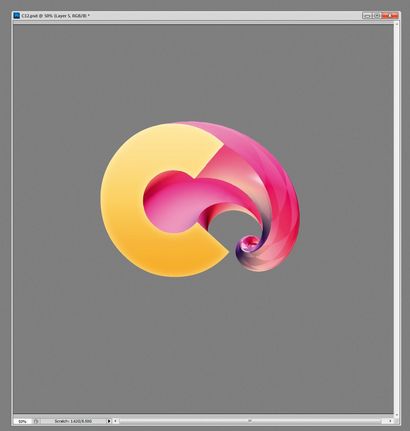
Task: Click the document title bar text
Action: (x=55, y=16)
